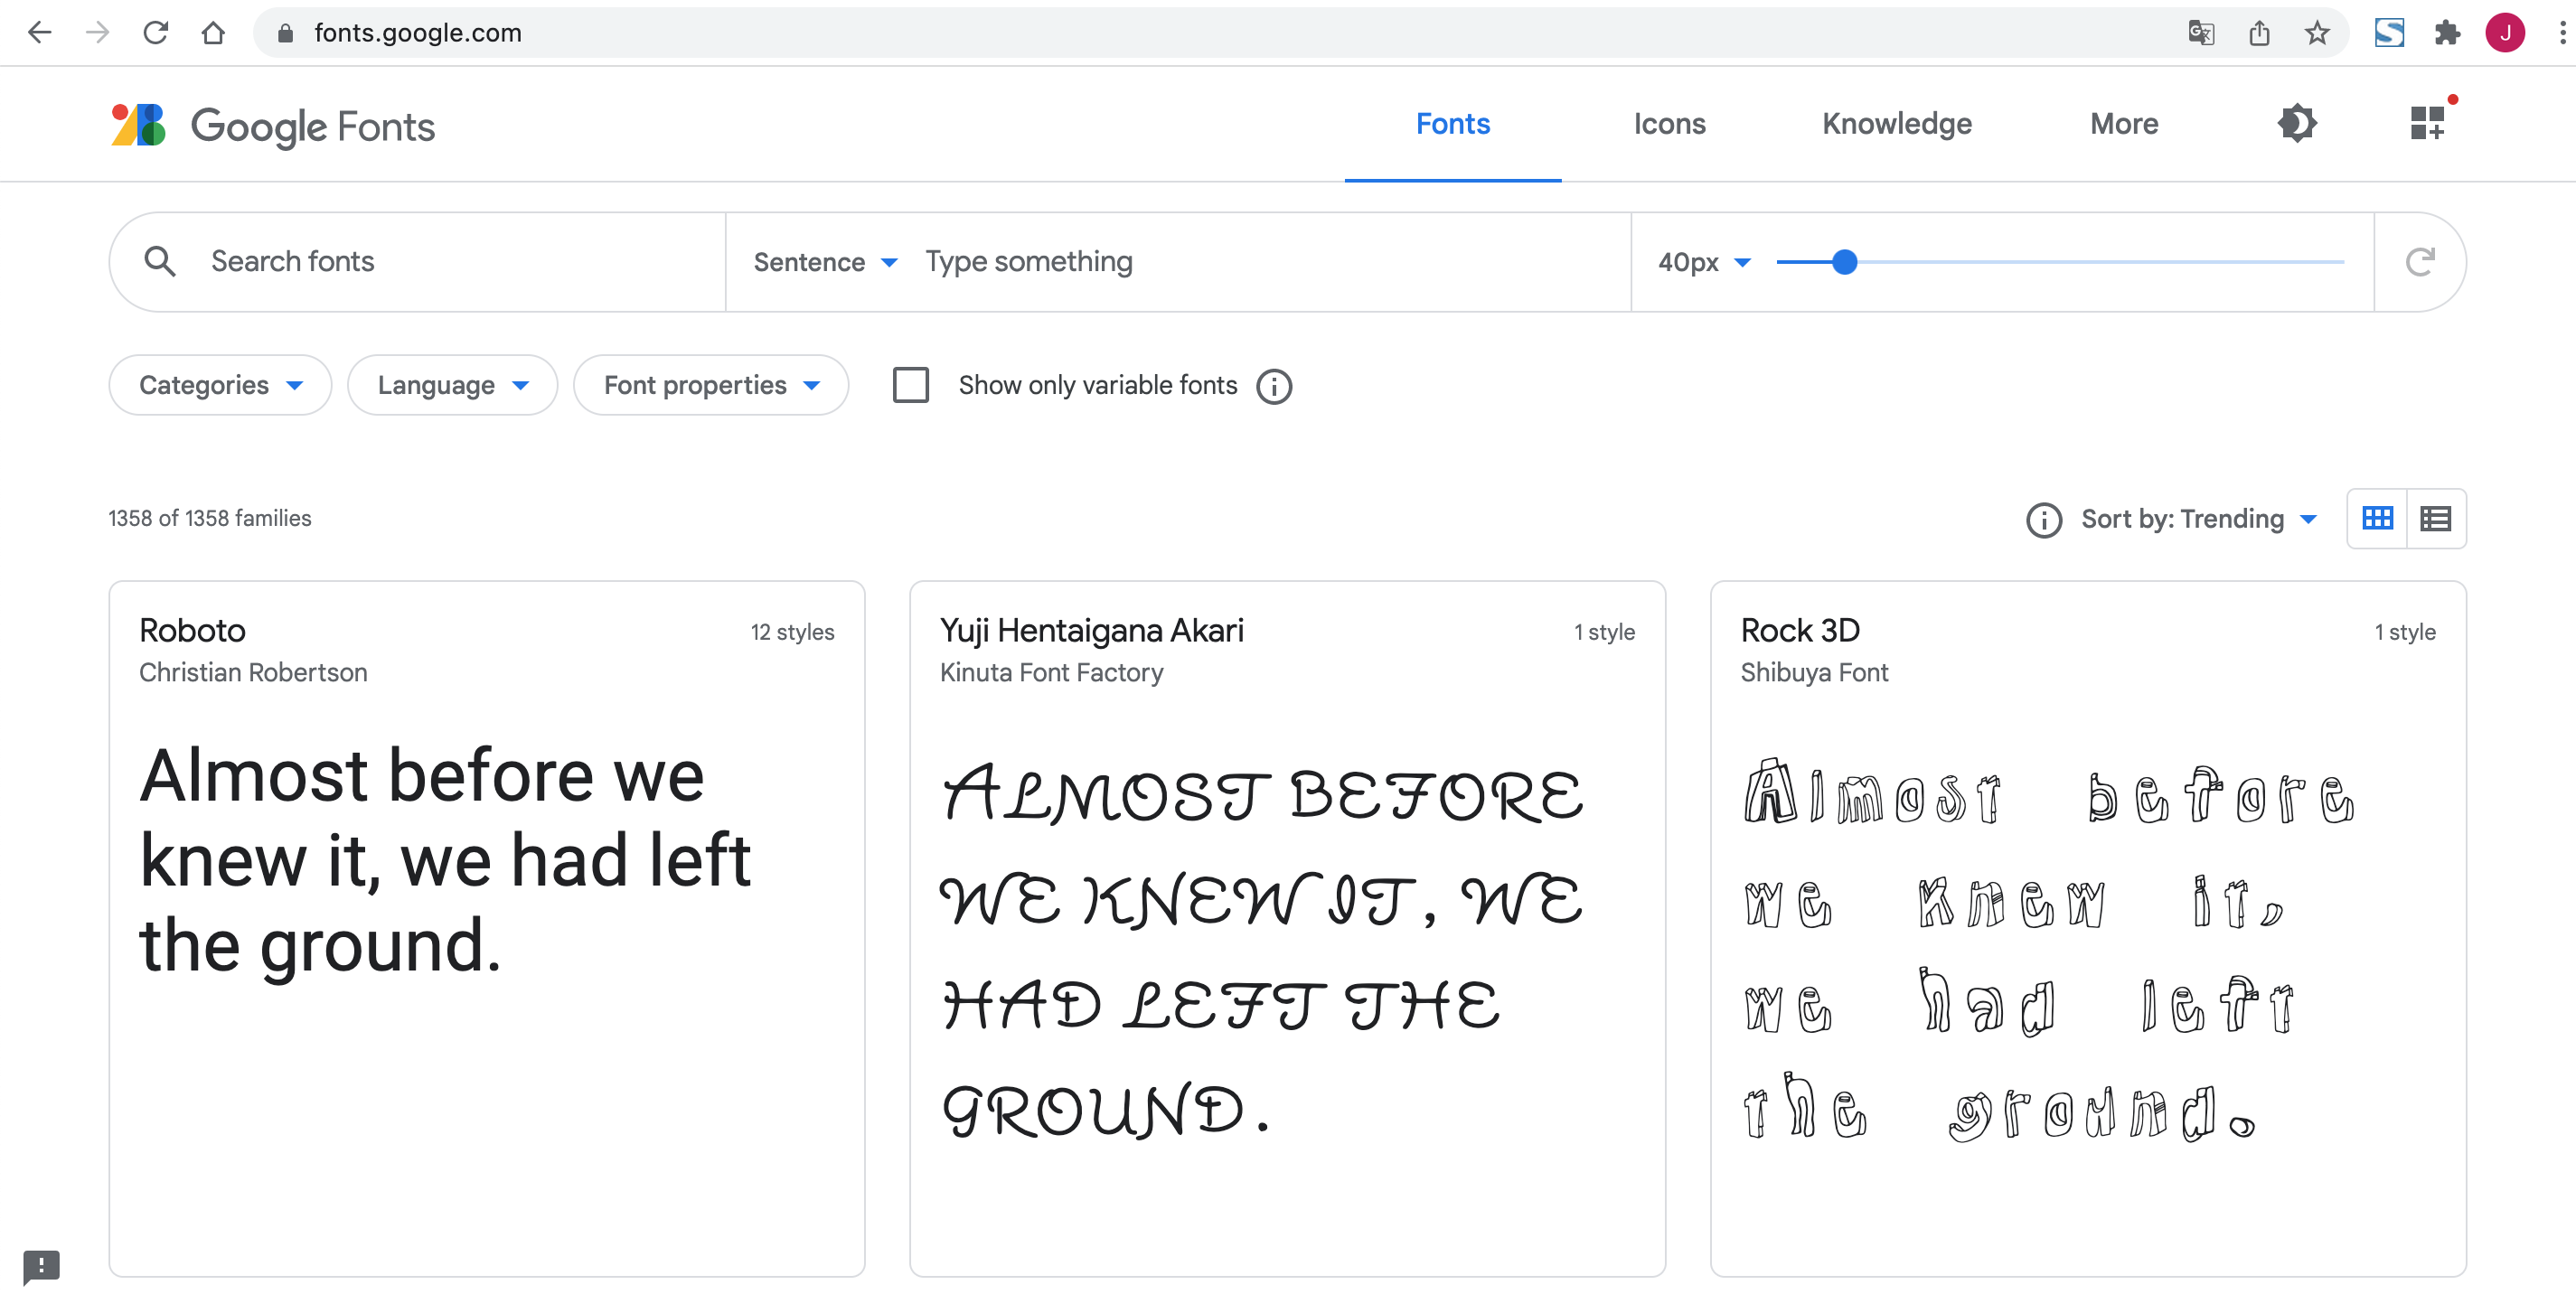Click the 12 styles label
The image size is (2576, 1294).
coord(792,632)
